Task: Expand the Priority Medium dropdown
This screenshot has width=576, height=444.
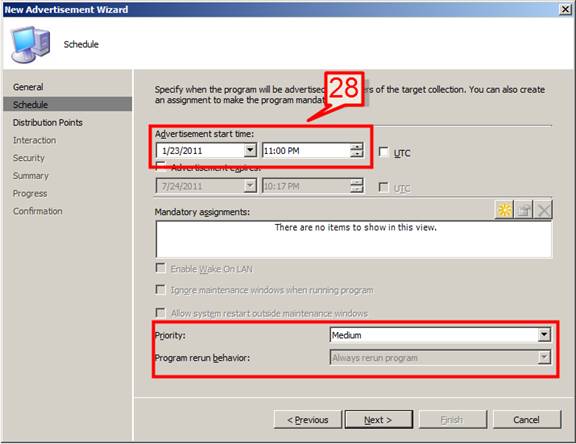Action: 544,335
